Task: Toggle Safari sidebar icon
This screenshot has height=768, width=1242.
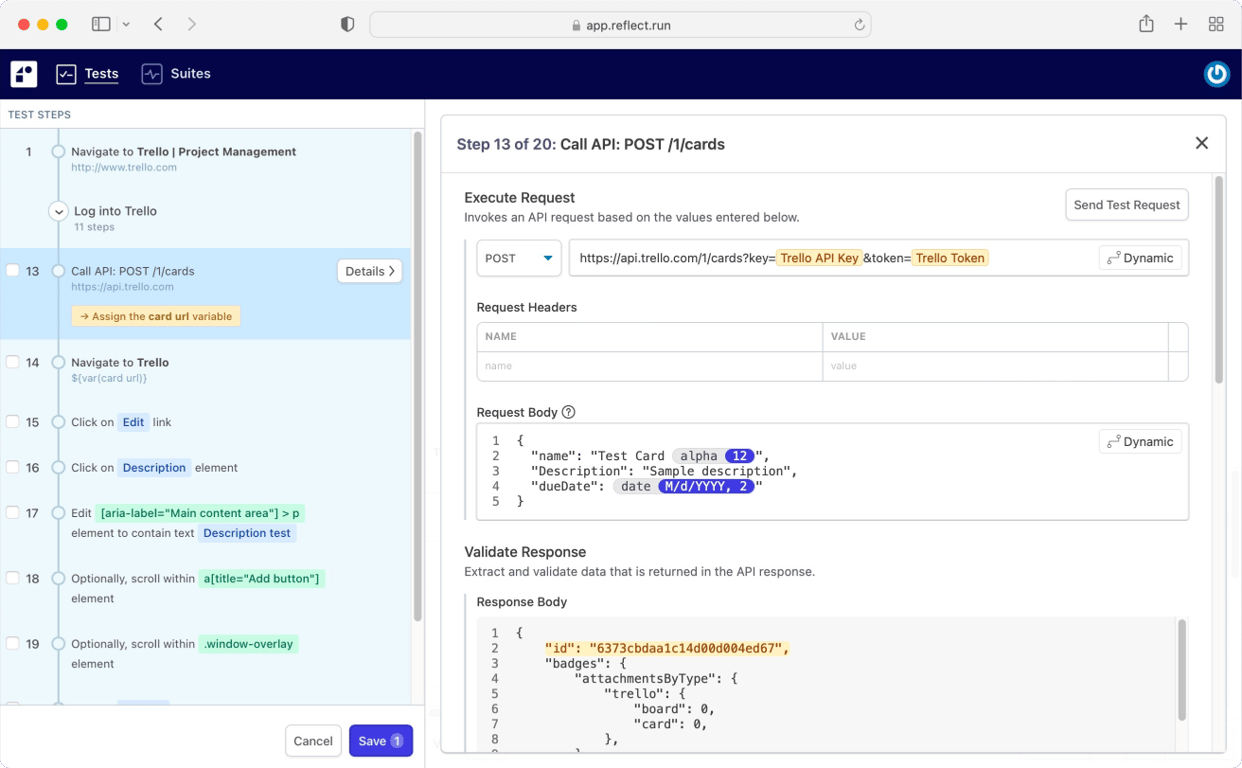Action: point(101,24)
